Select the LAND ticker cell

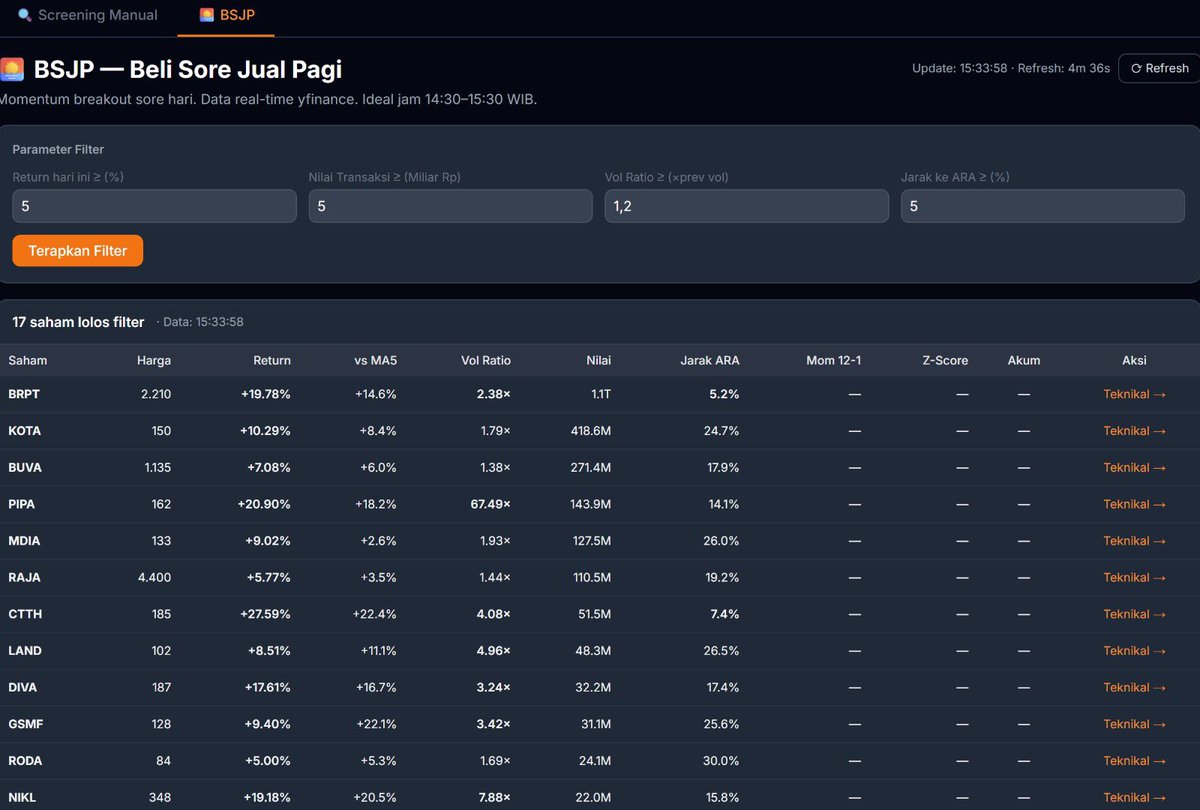tap(25, 651)
